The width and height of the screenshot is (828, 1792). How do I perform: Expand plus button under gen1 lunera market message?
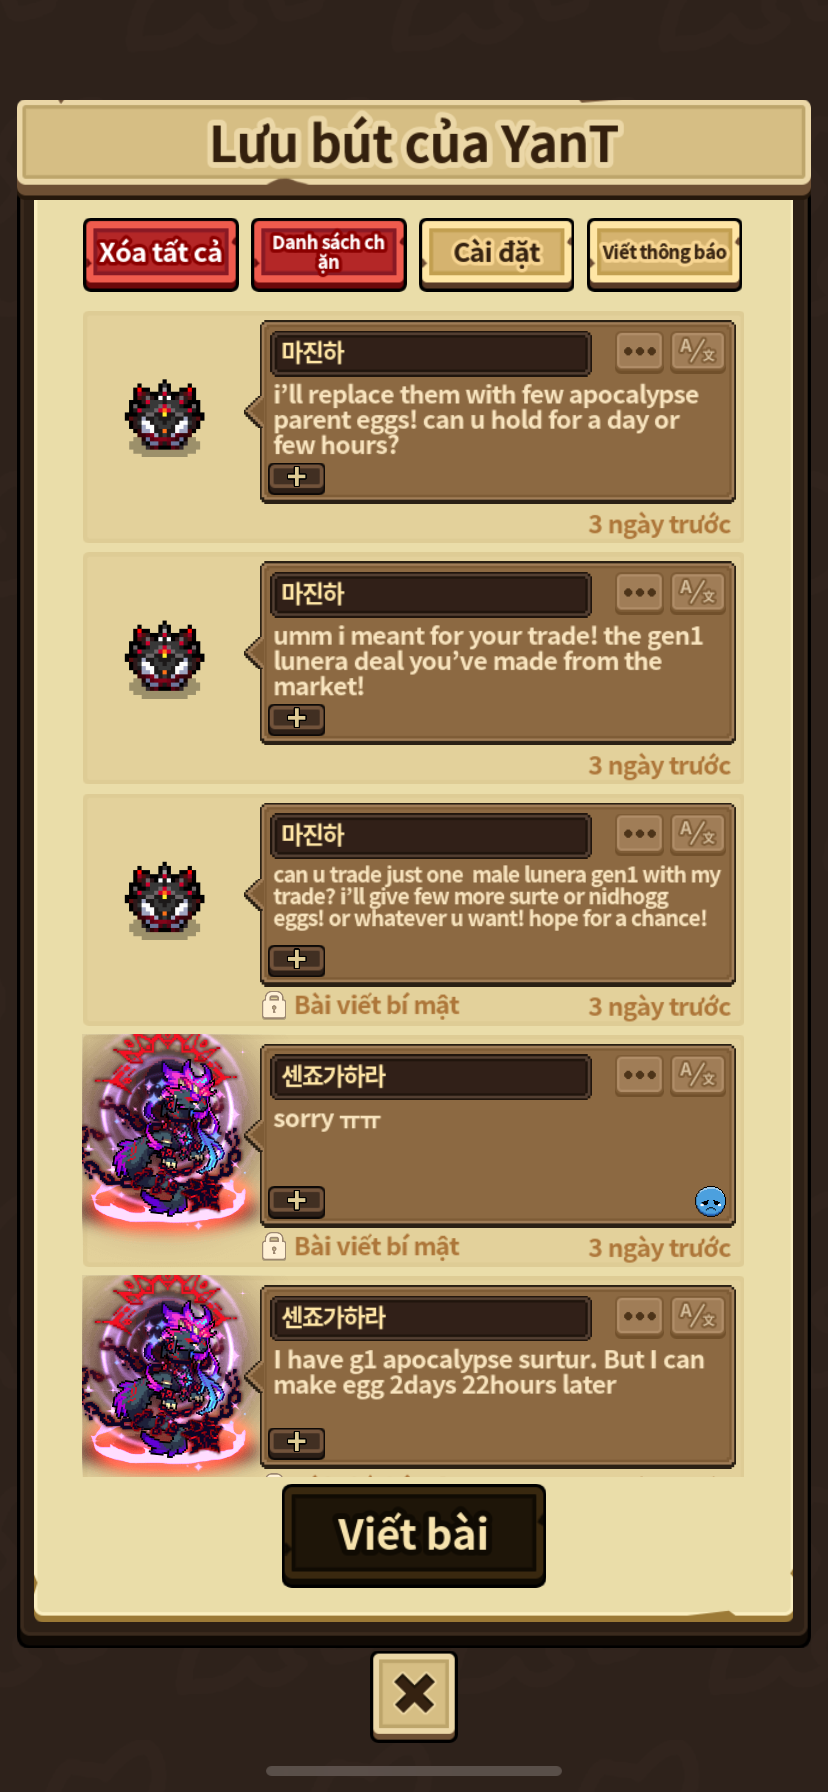point(297,718)
